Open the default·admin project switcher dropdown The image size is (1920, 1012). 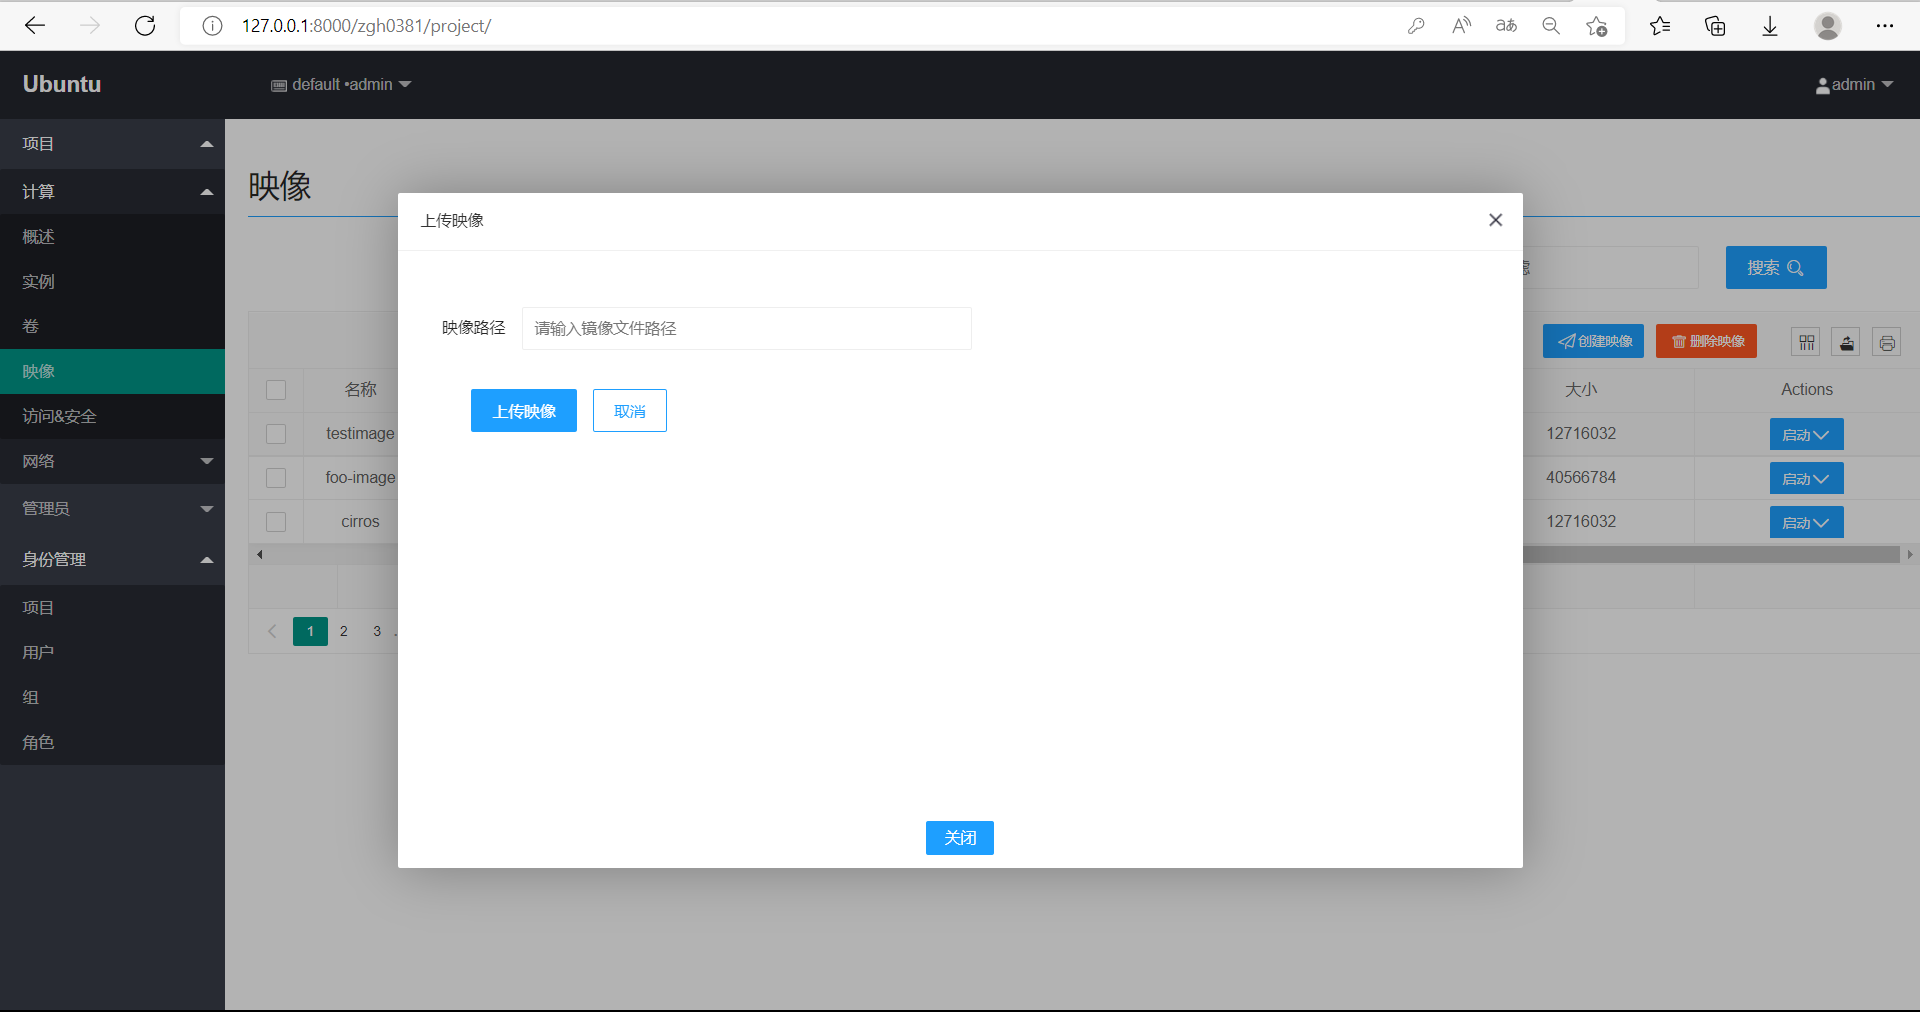pos(342,84)
